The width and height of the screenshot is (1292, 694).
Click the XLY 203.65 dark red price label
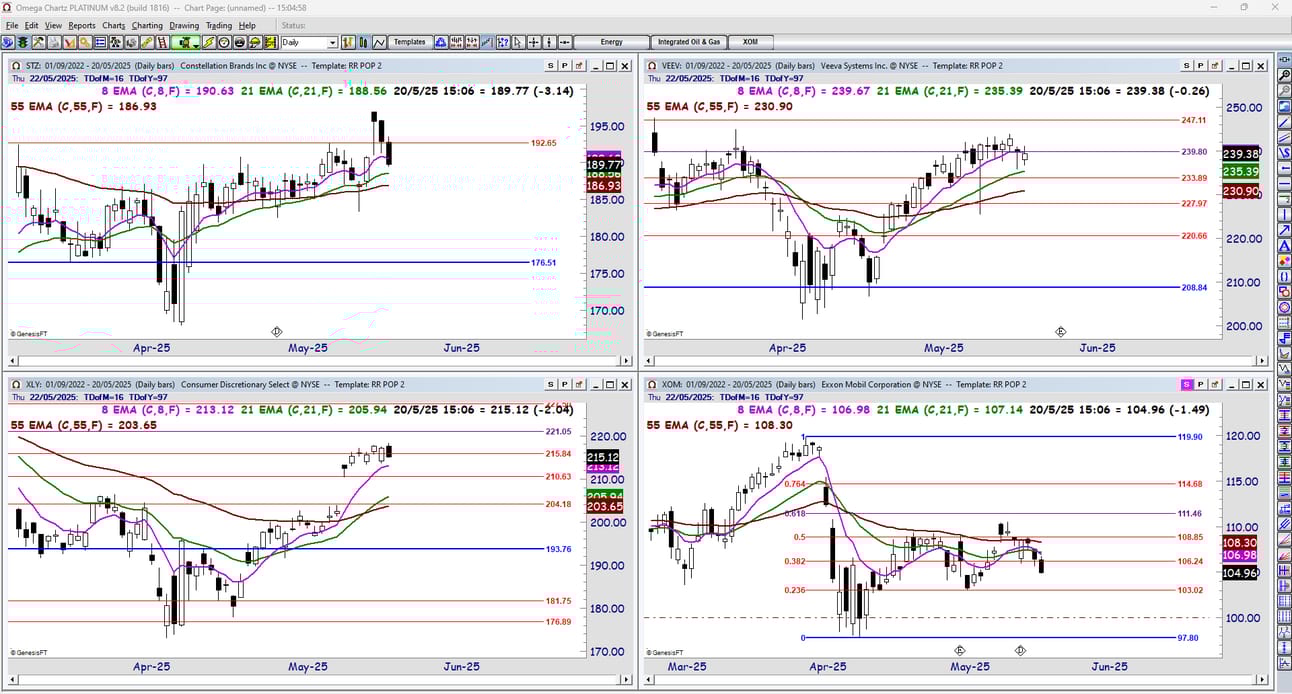[604, 508]
